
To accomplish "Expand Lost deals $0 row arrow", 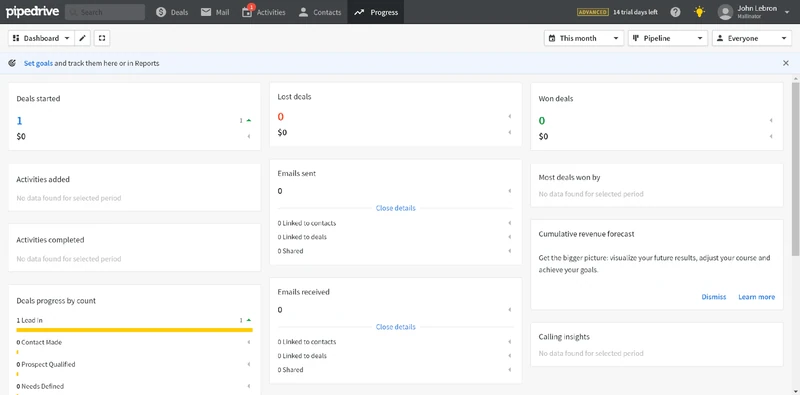I will pos(510,132).
